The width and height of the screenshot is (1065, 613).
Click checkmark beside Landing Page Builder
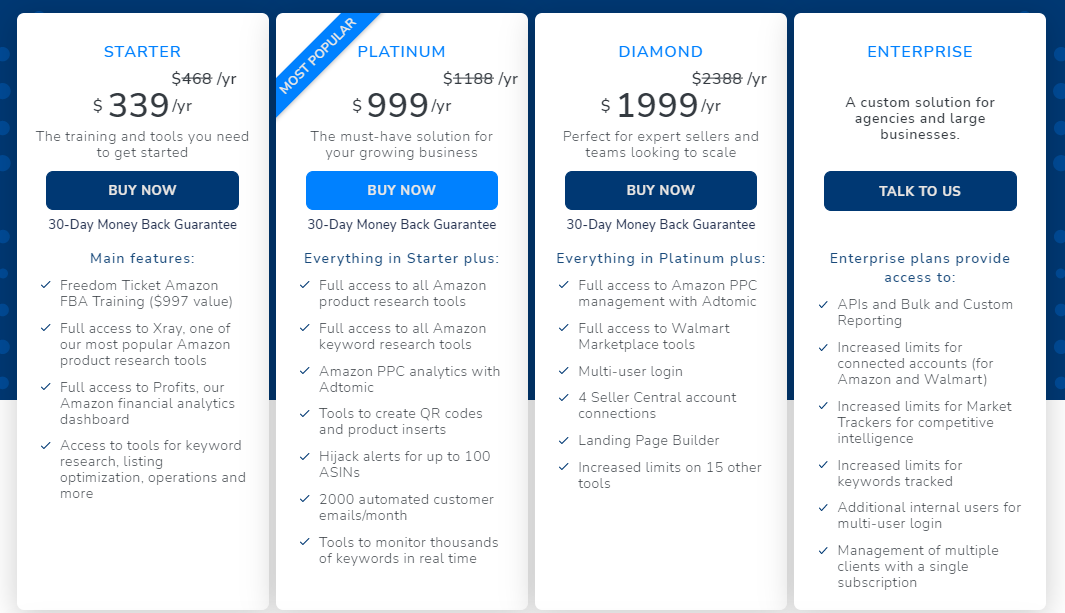pos(563,441)
